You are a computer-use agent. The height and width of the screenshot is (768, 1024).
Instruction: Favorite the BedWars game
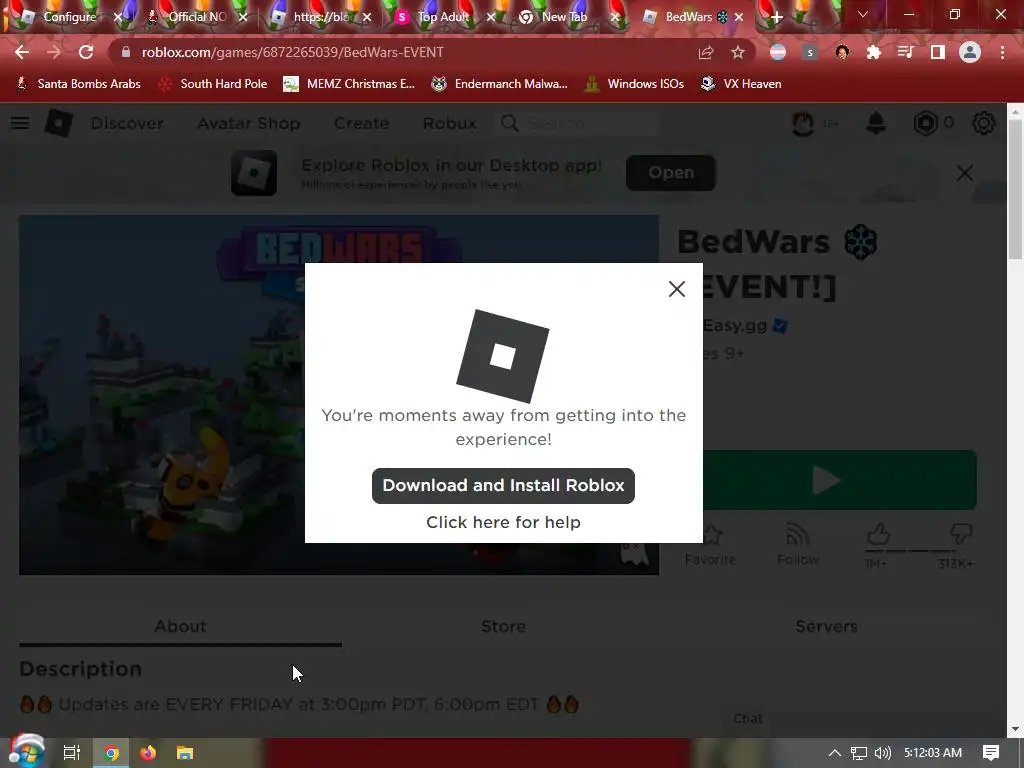click(711, 544)
